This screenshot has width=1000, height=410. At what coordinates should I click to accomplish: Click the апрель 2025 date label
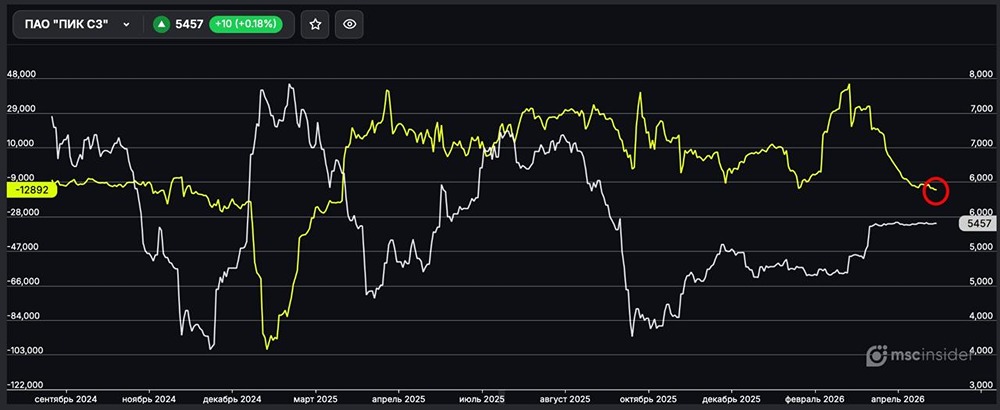(x=399, y=399)
